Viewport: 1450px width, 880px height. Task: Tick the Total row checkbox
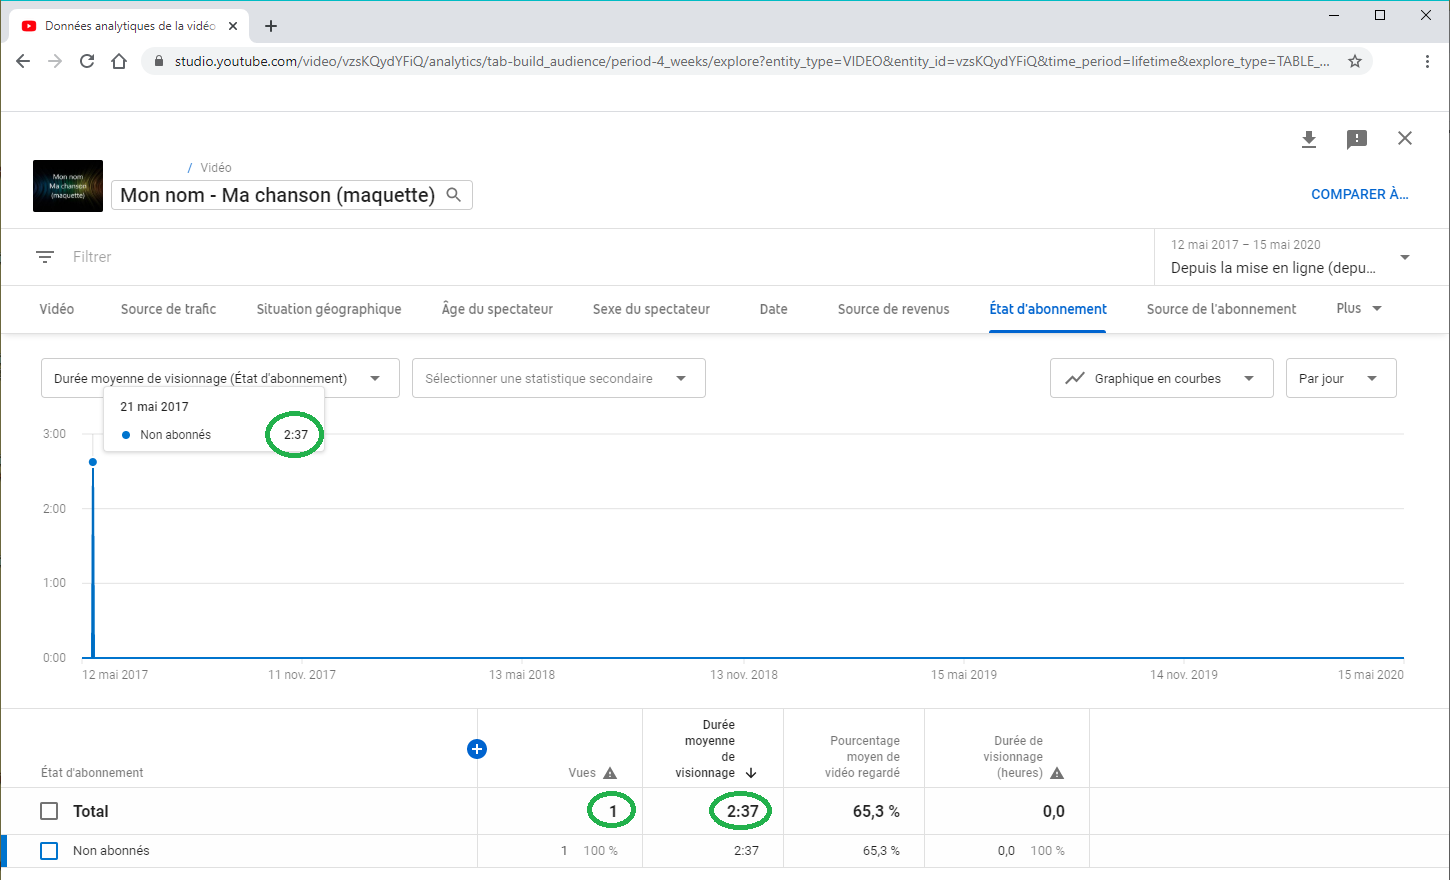pos(49,811)
